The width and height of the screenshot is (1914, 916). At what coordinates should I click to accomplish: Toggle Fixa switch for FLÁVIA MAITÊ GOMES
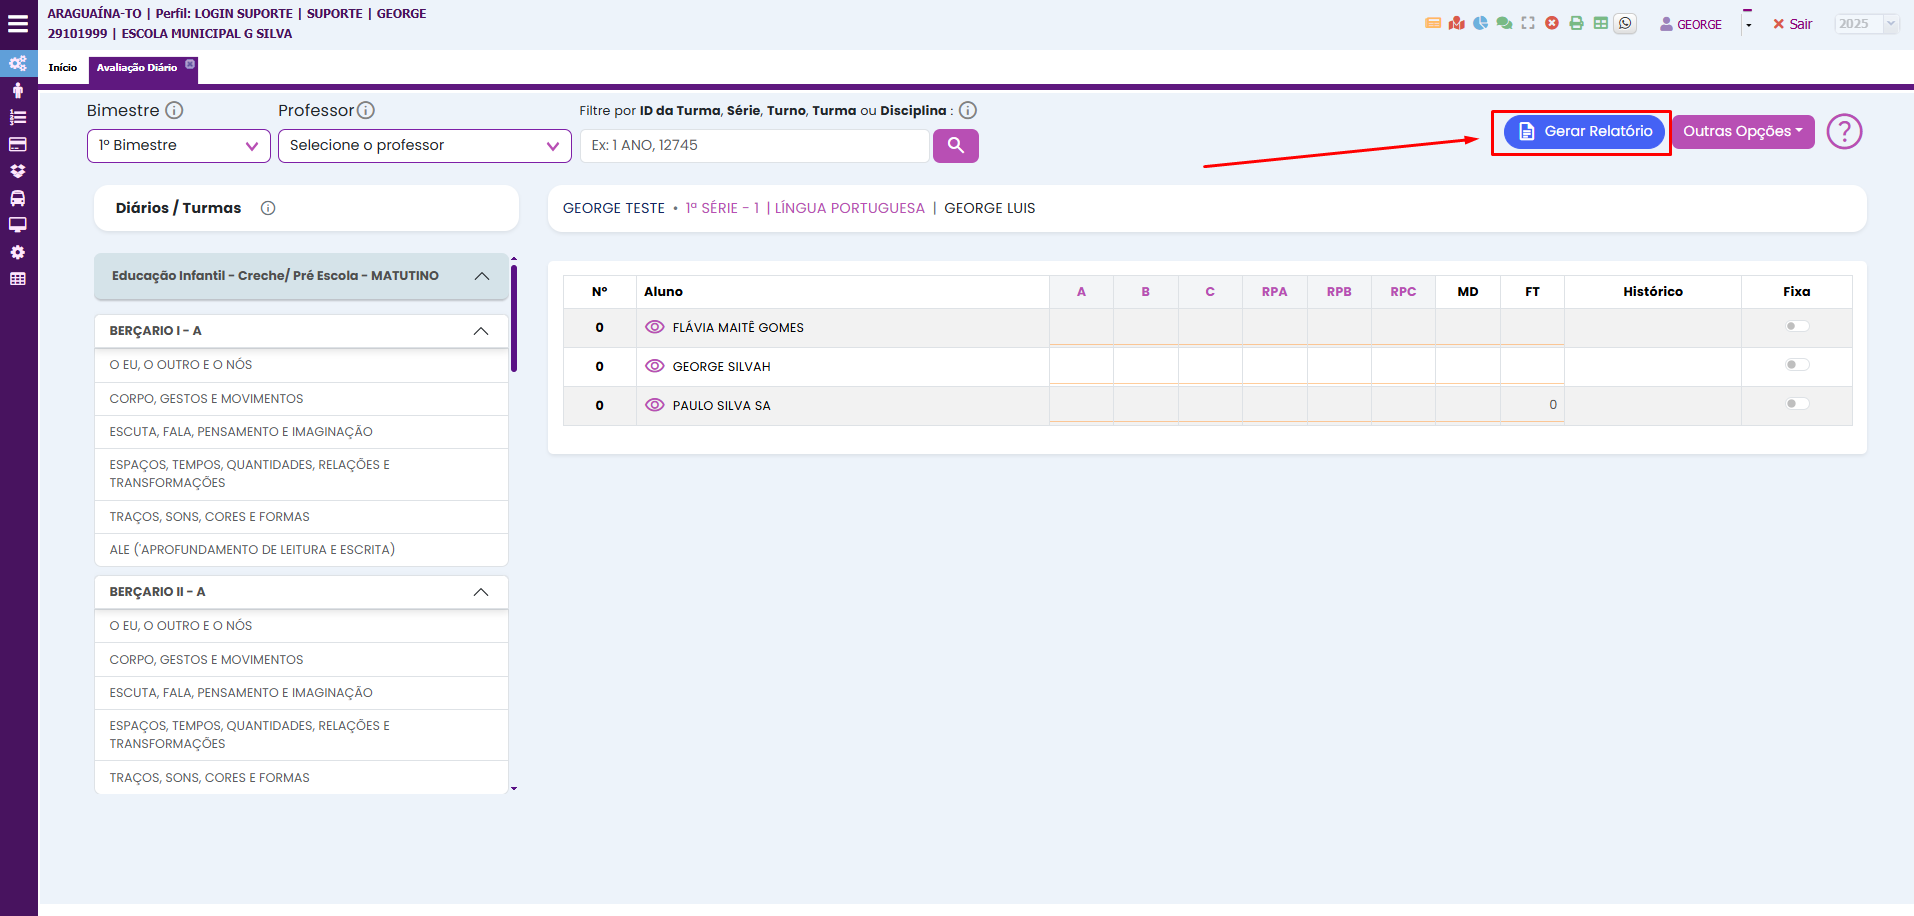click(x=1797, y=326)
